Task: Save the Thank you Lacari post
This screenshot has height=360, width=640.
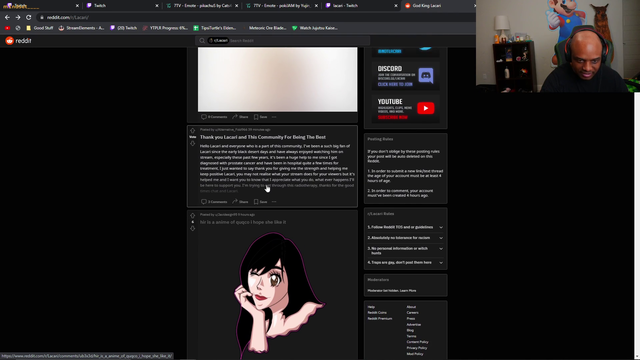Action: tap(260, 202)
